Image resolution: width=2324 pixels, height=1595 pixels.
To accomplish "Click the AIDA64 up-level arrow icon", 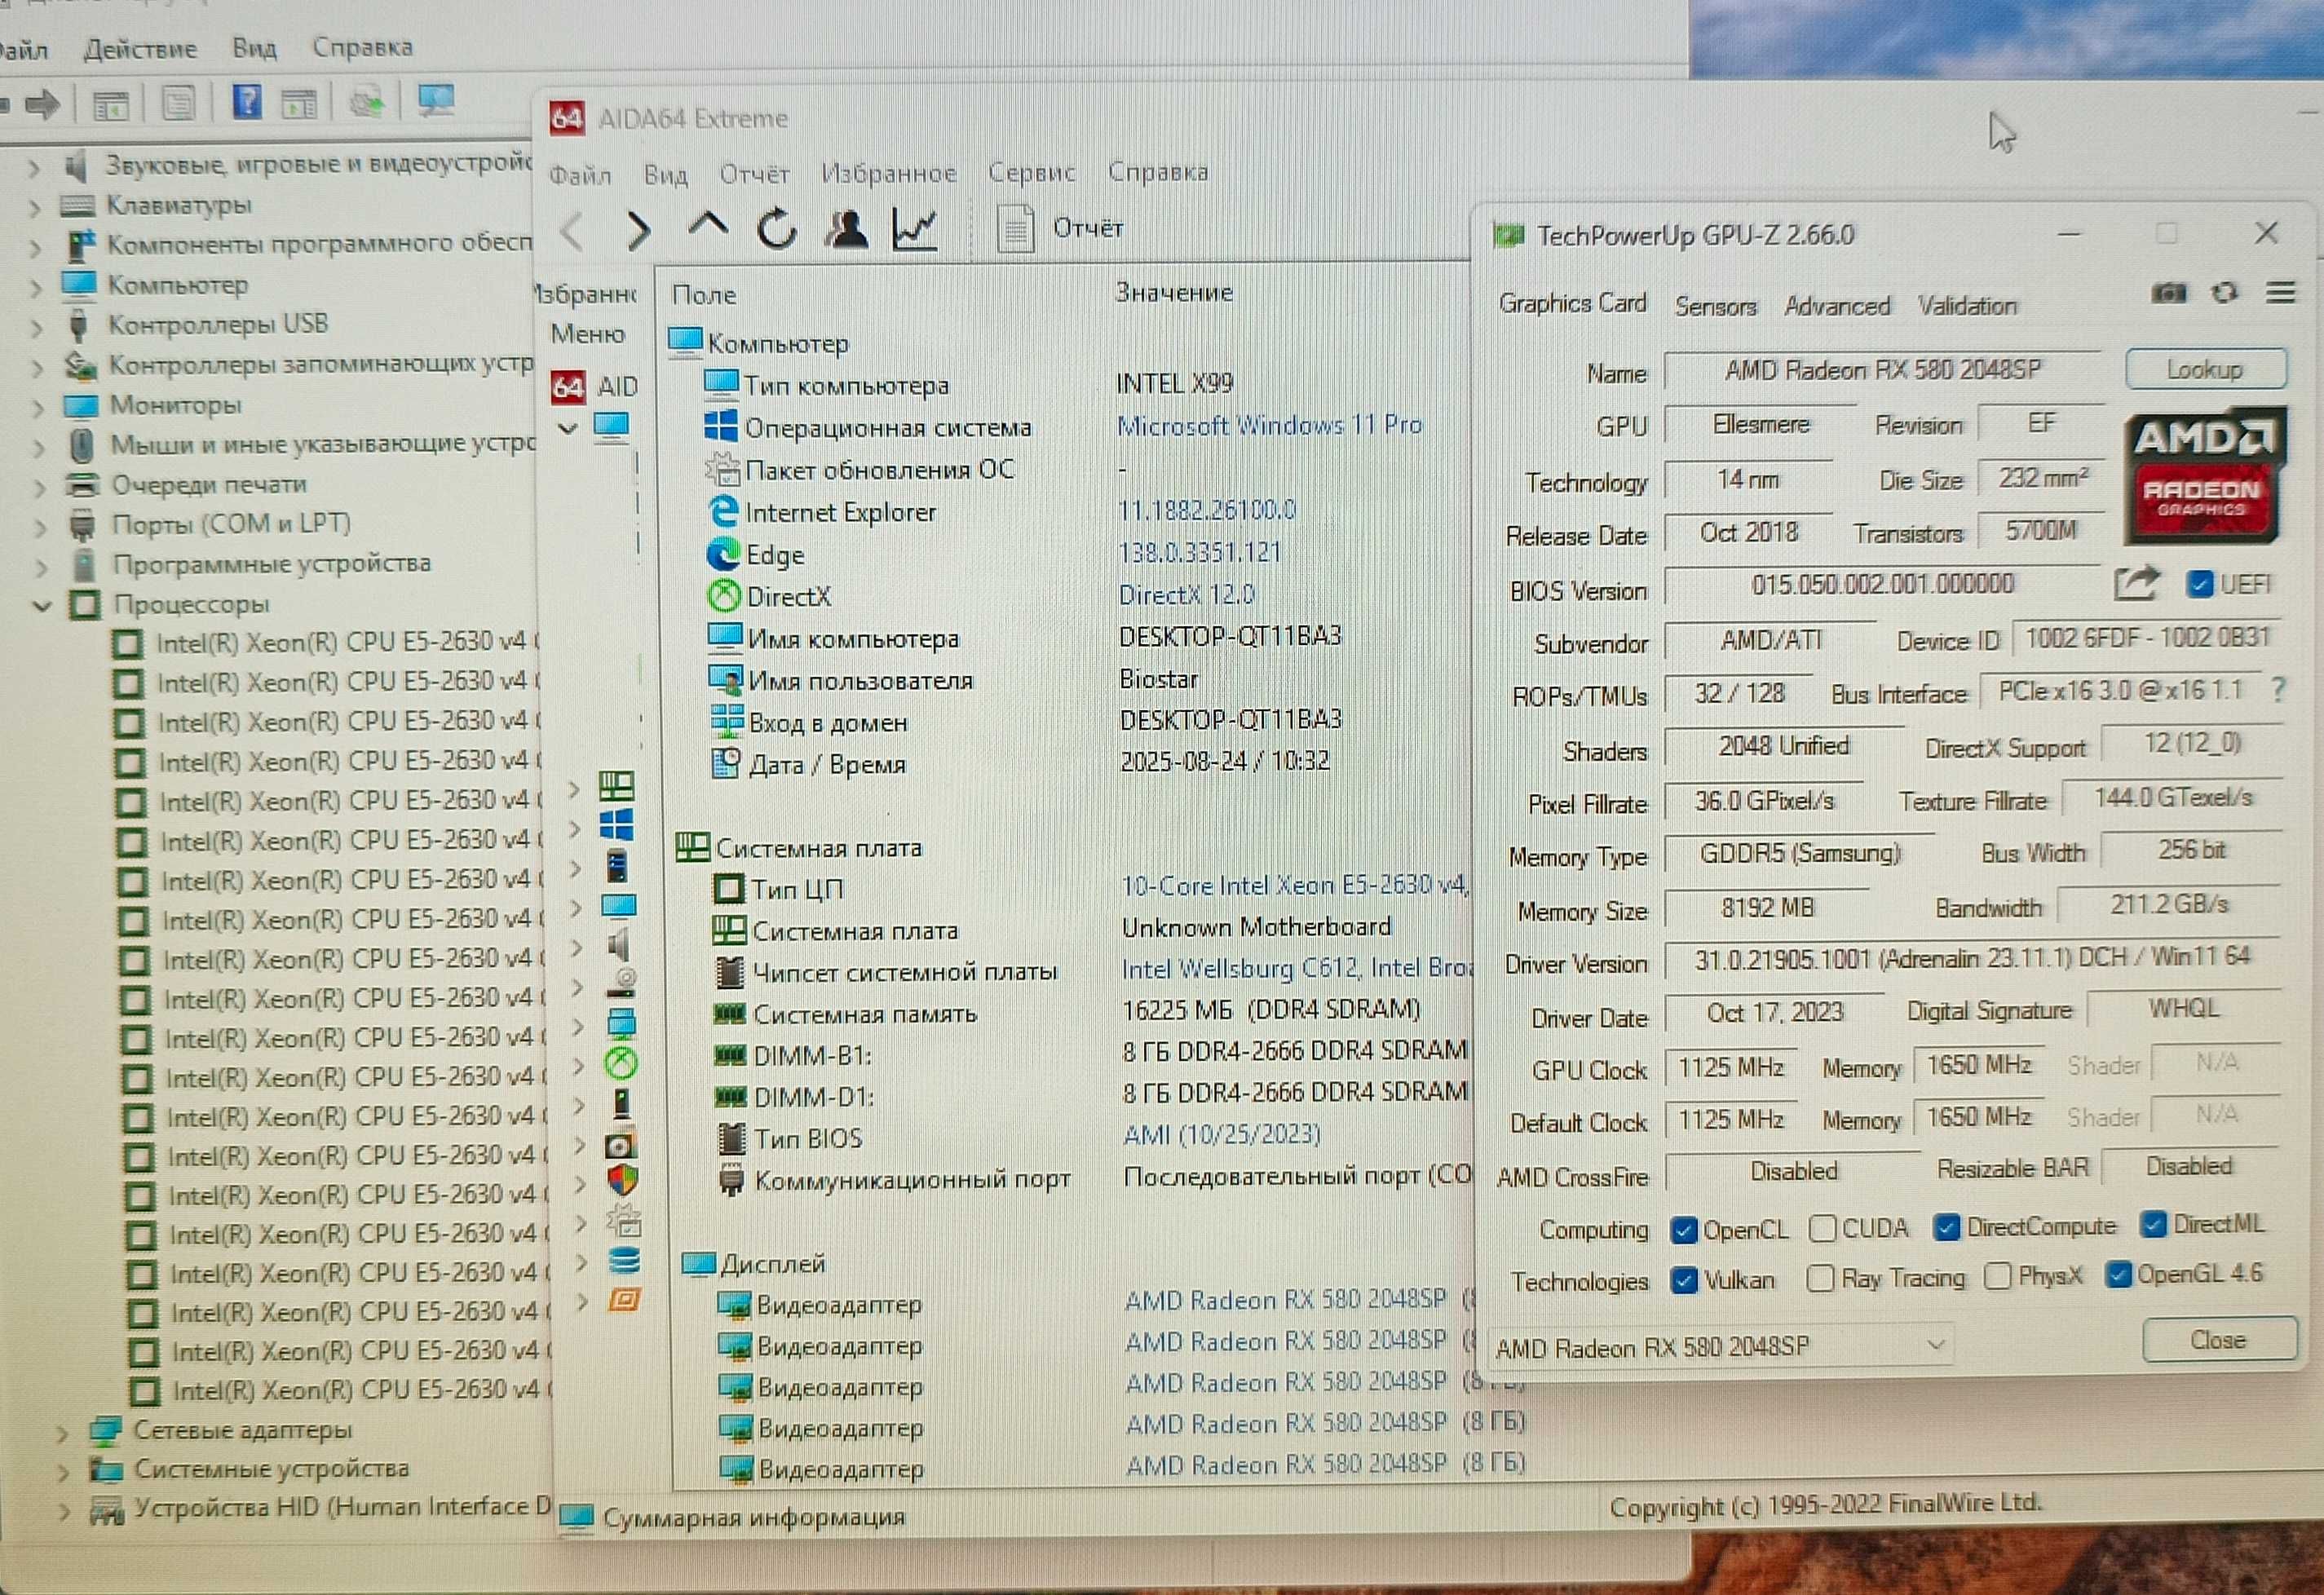I will pos(707,224).
